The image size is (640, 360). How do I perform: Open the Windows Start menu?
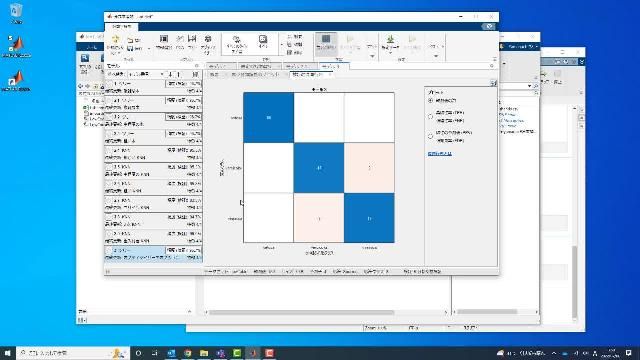8,353
